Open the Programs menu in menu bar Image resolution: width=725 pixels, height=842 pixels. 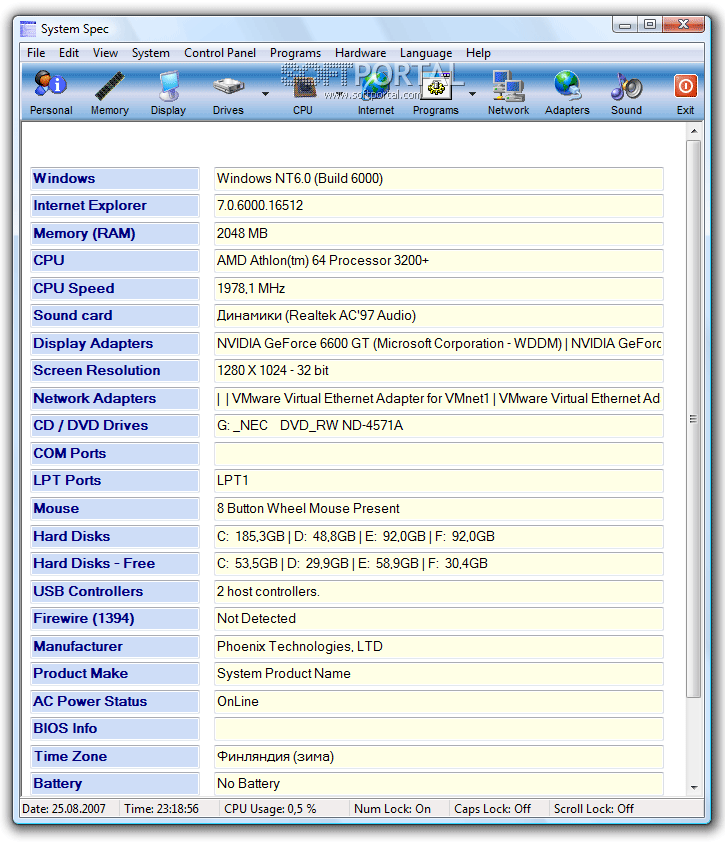tap(295, 53)
